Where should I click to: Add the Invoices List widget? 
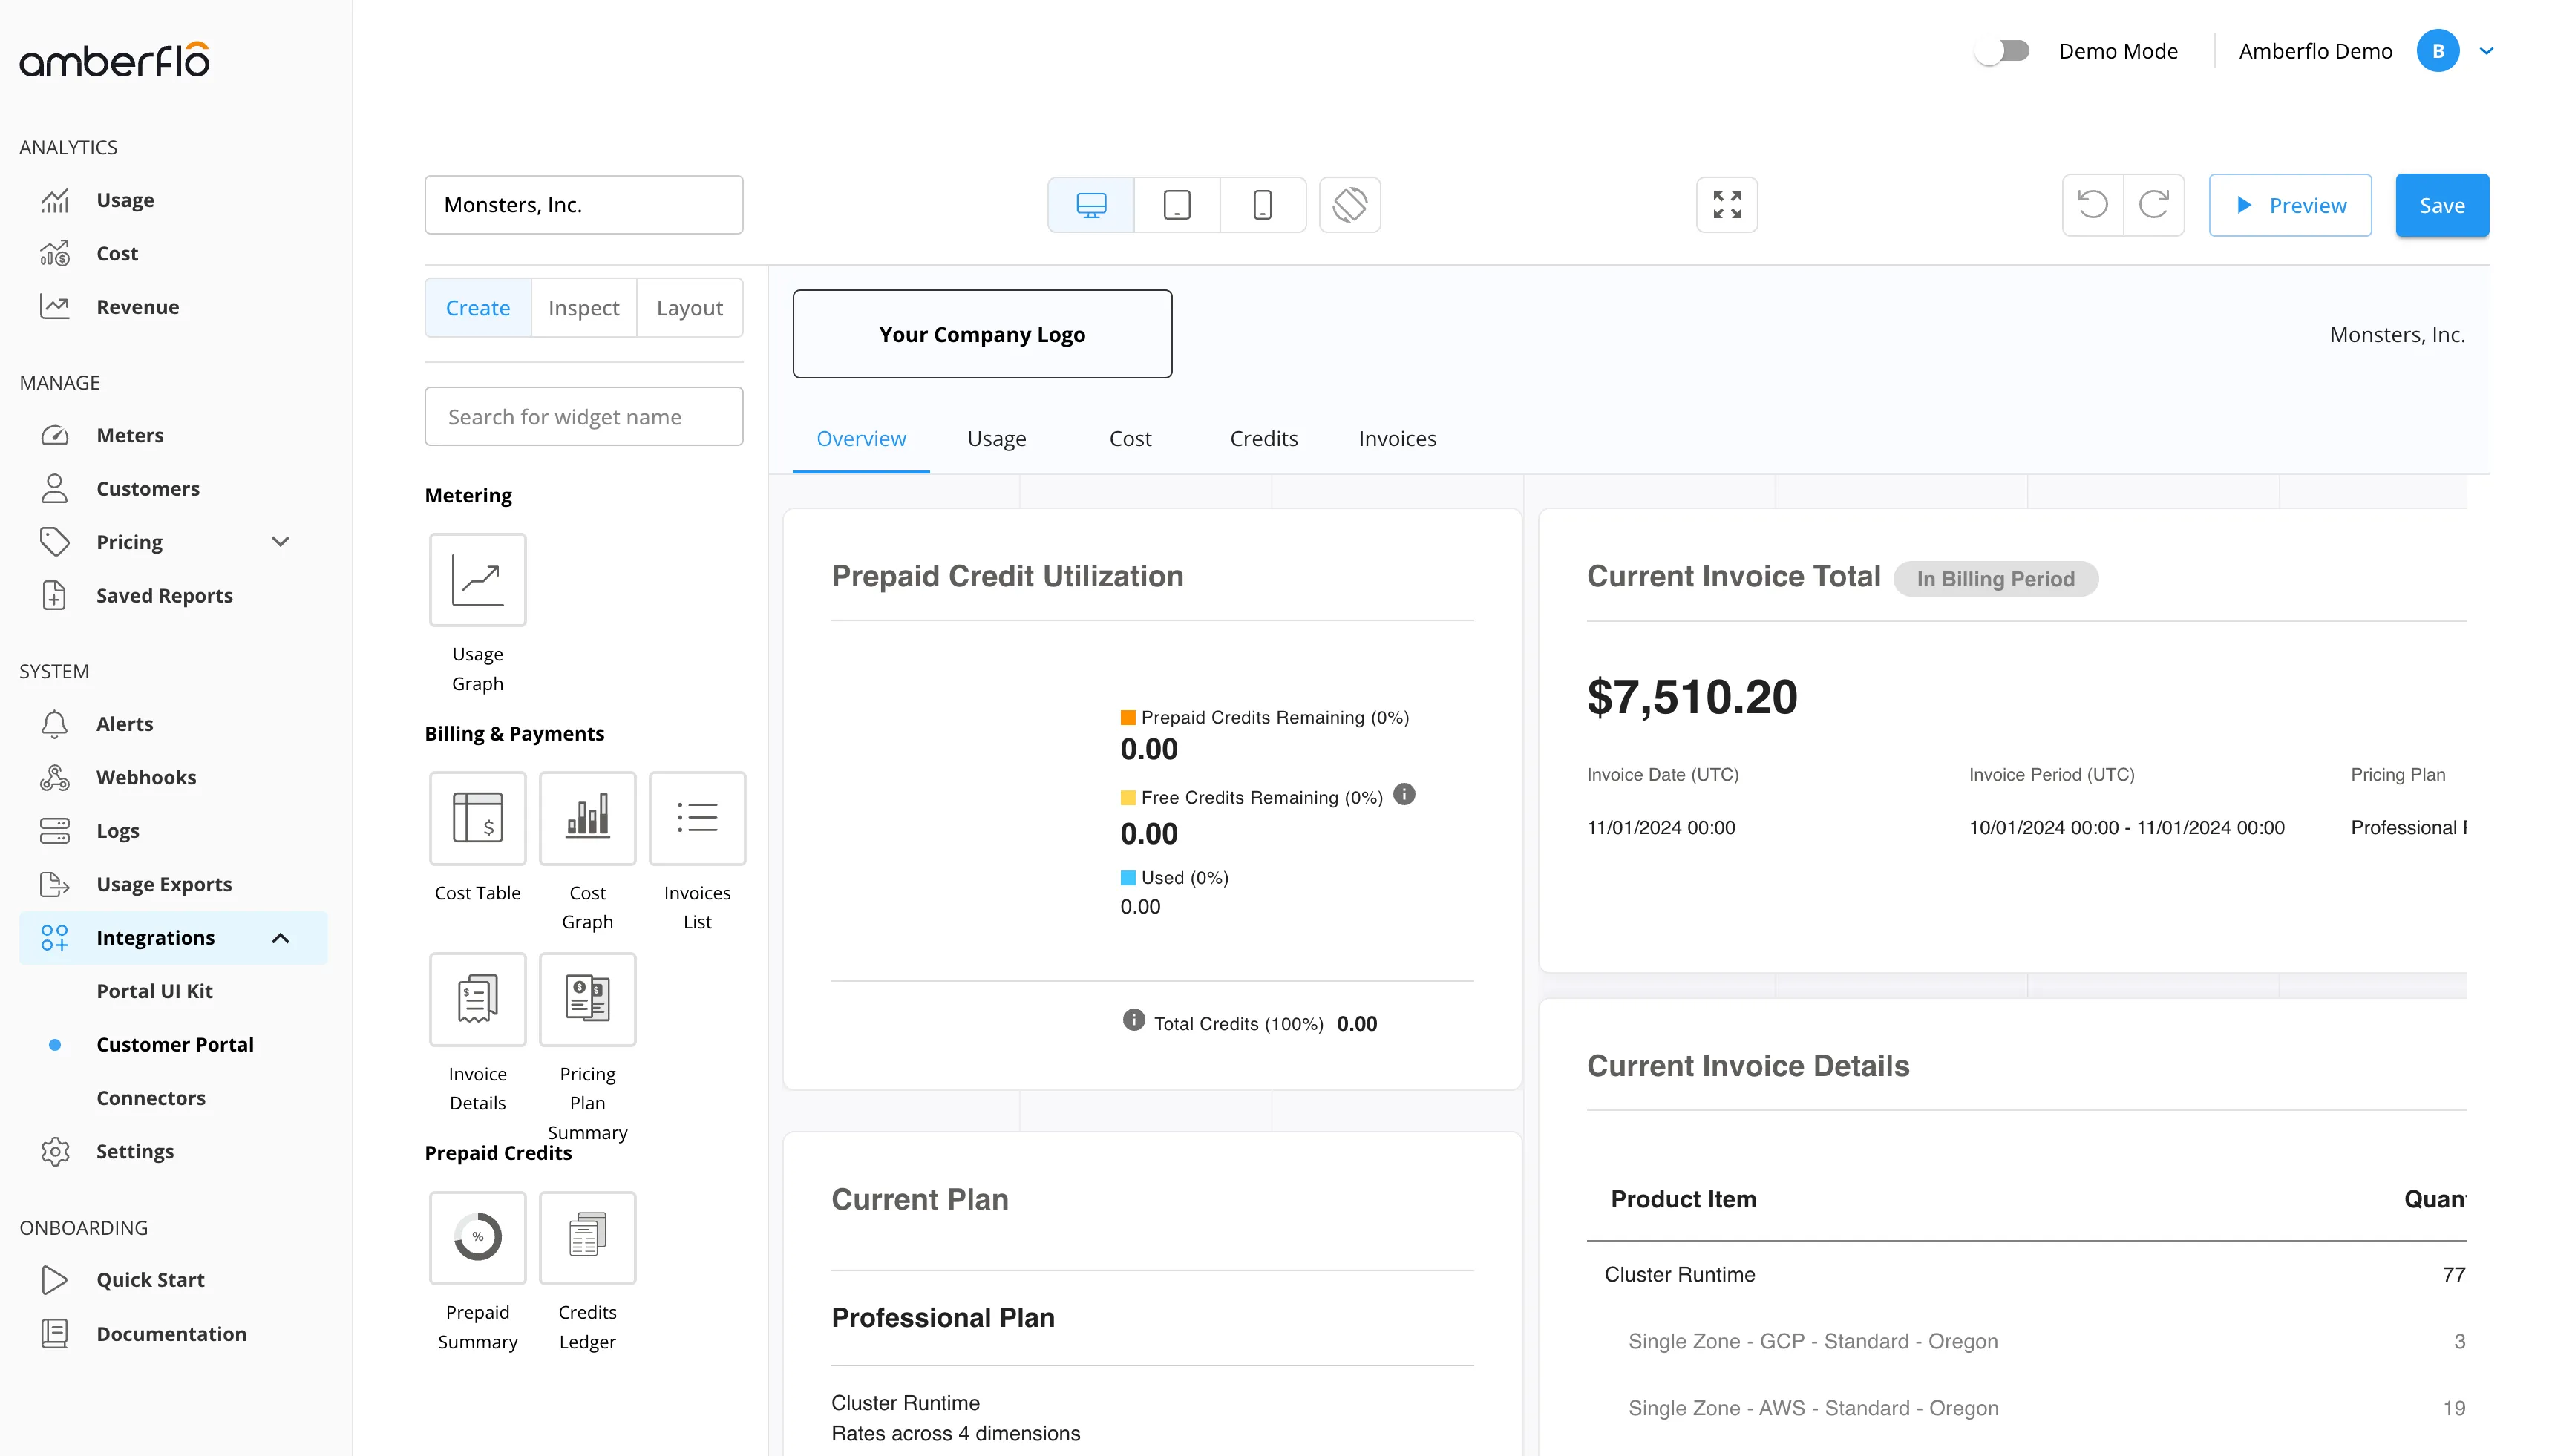click(698, 818)
